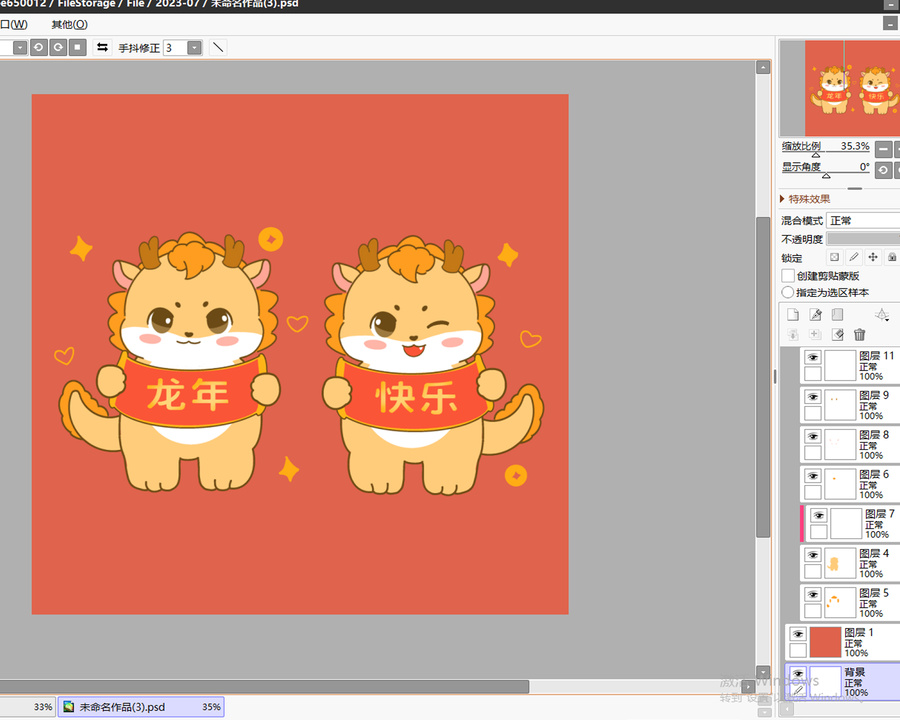Image resolution: width=900 pixels, height=720 pixels.
Task: Open the dropdown left of the rotate buttons
Action: [x=20, y=47]
